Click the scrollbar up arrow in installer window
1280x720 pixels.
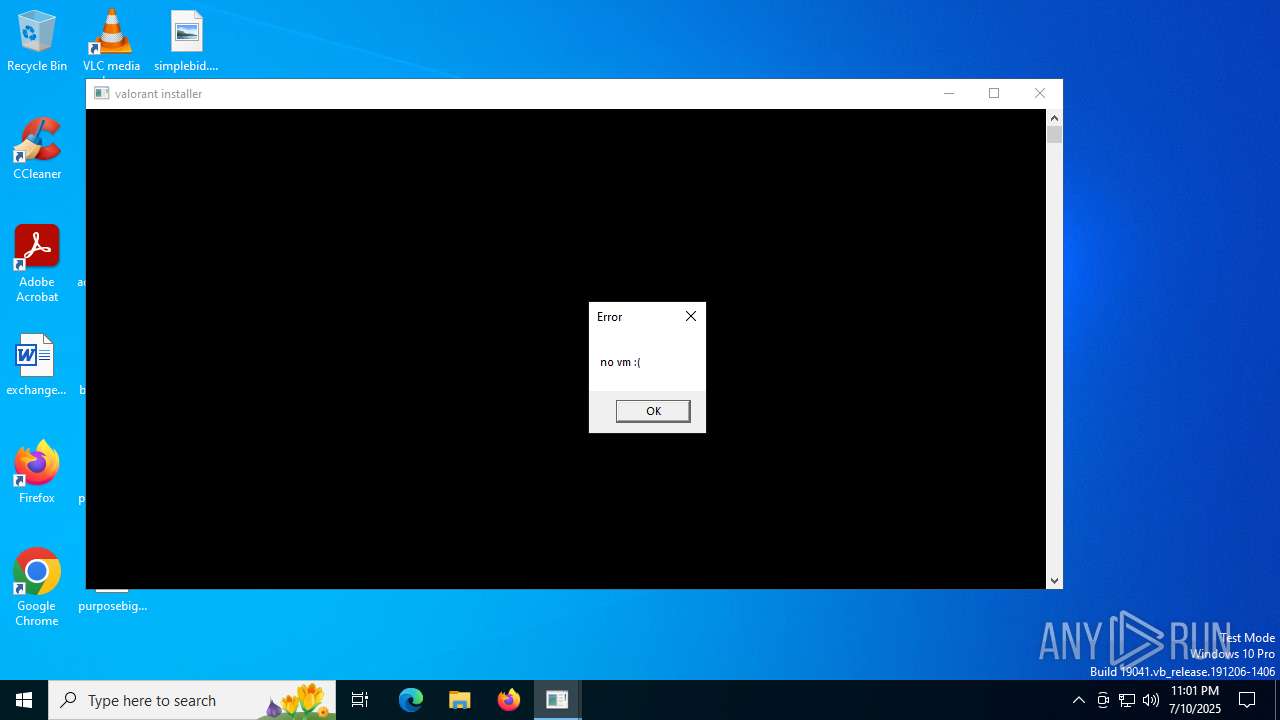1054,118
